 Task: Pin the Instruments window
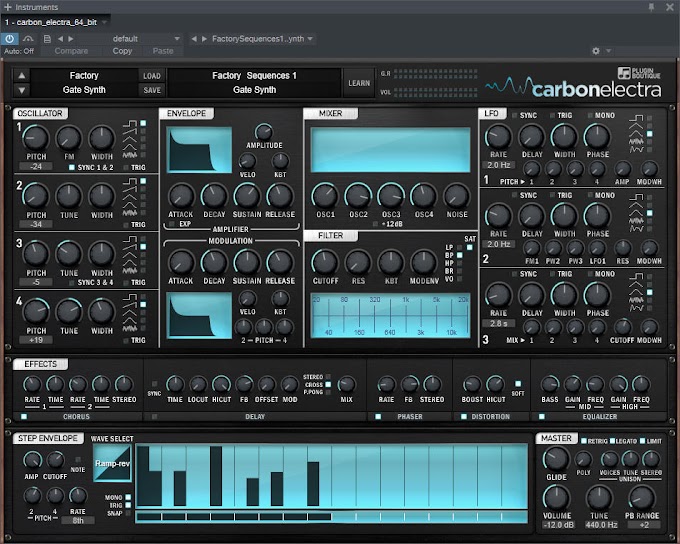pyautogui.click(x=651, y=7)
